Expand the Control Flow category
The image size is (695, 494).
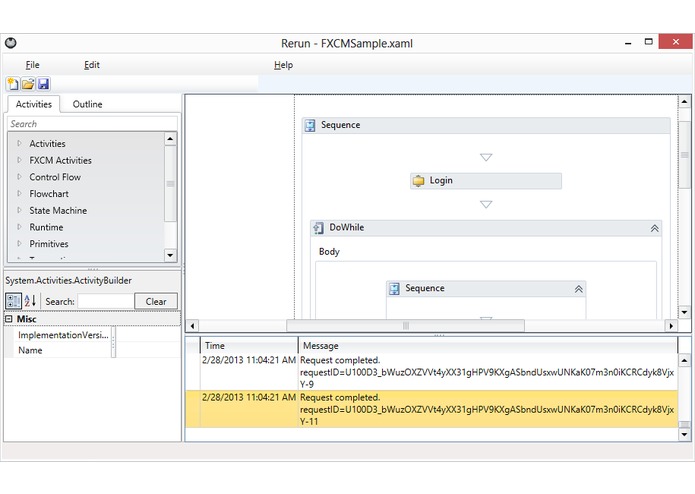tap(19, 176)
